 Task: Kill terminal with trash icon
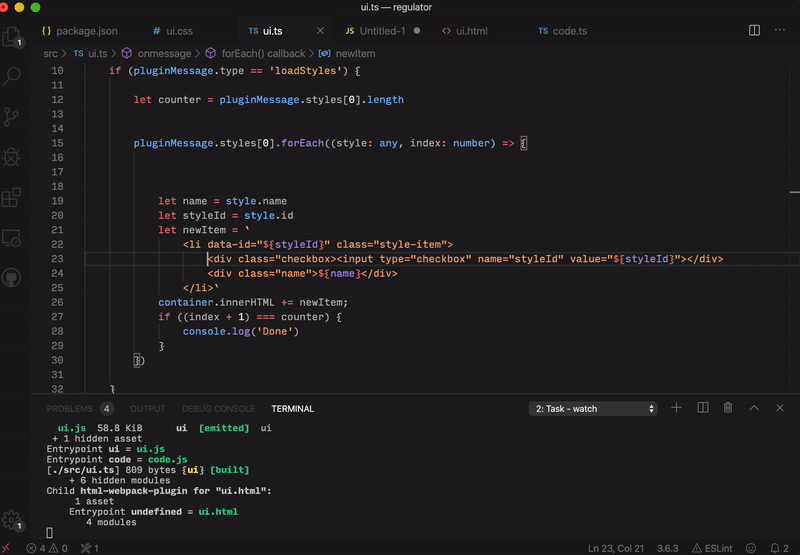tap(728, 408)
